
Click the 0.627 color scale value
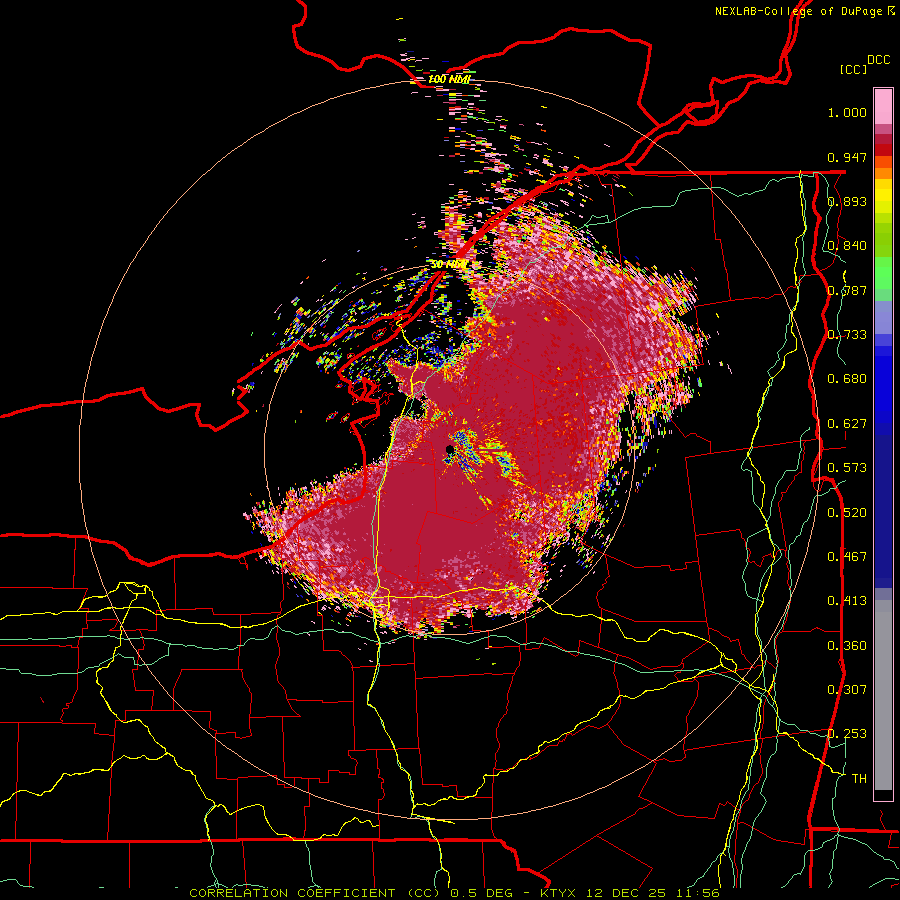[x=847, y=424]
